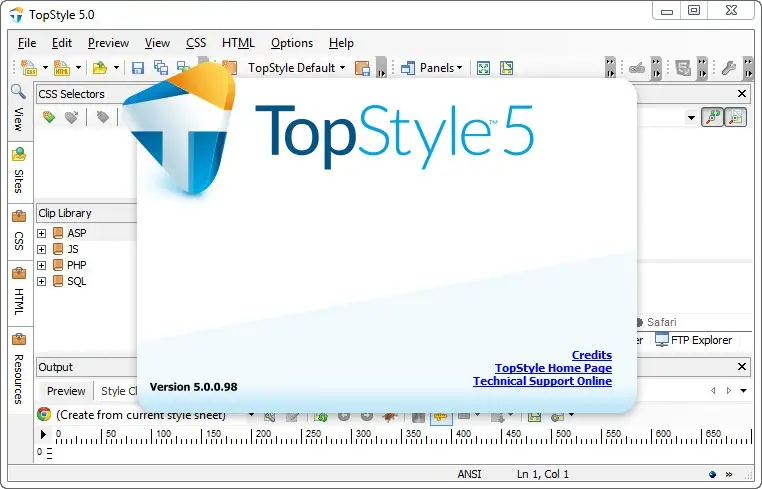The width and height of the screenshot is (762, 489).
Task: Expand the SQL clip folder
Action: [x=42, y=281]
